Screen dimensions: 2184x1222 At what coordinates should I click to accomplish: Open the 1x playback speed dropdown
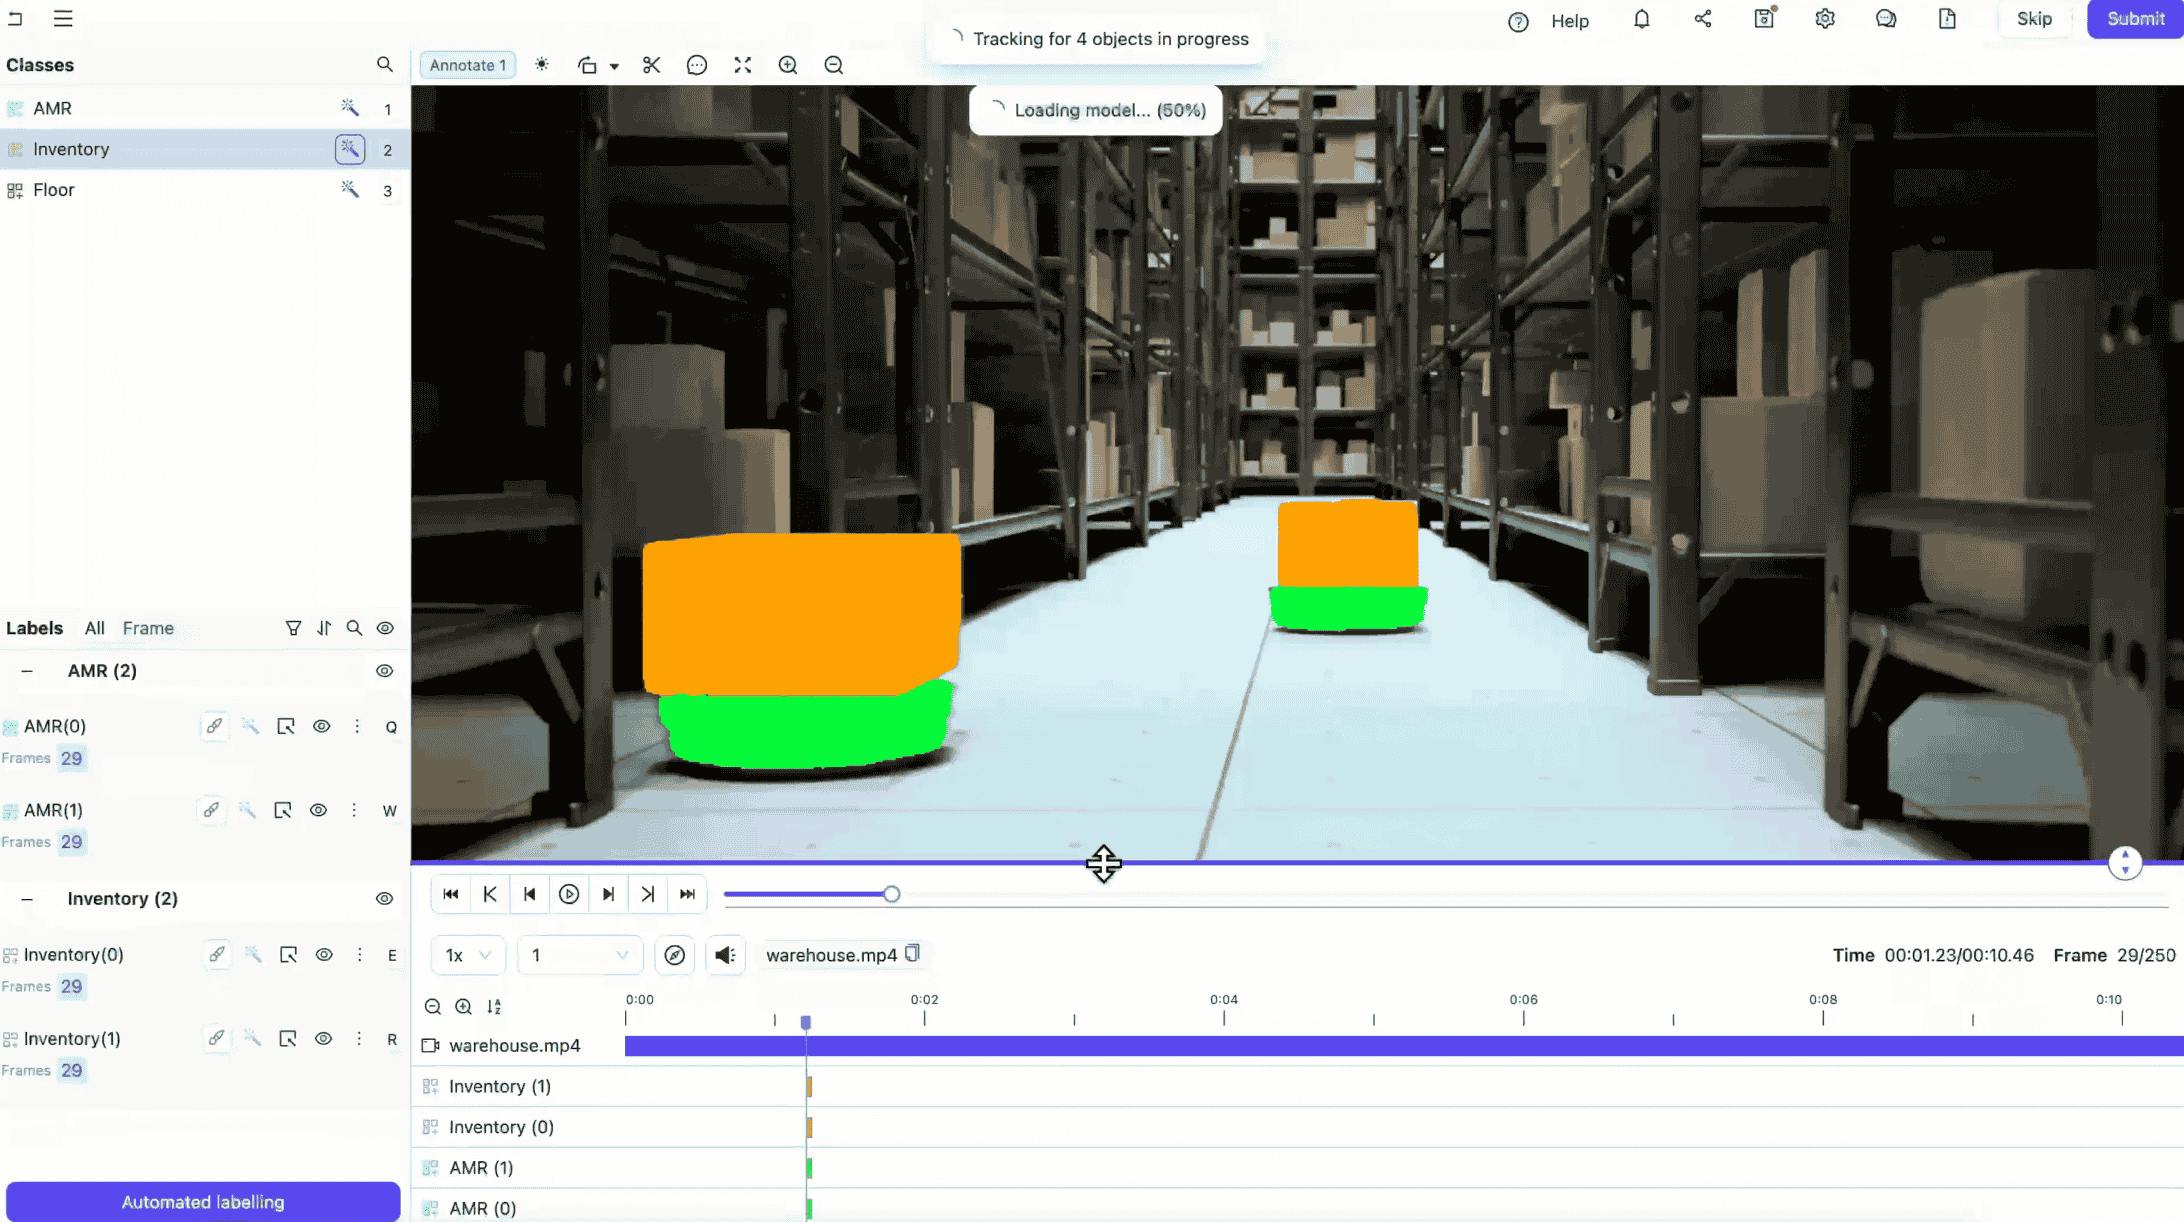tap(466, 955)
